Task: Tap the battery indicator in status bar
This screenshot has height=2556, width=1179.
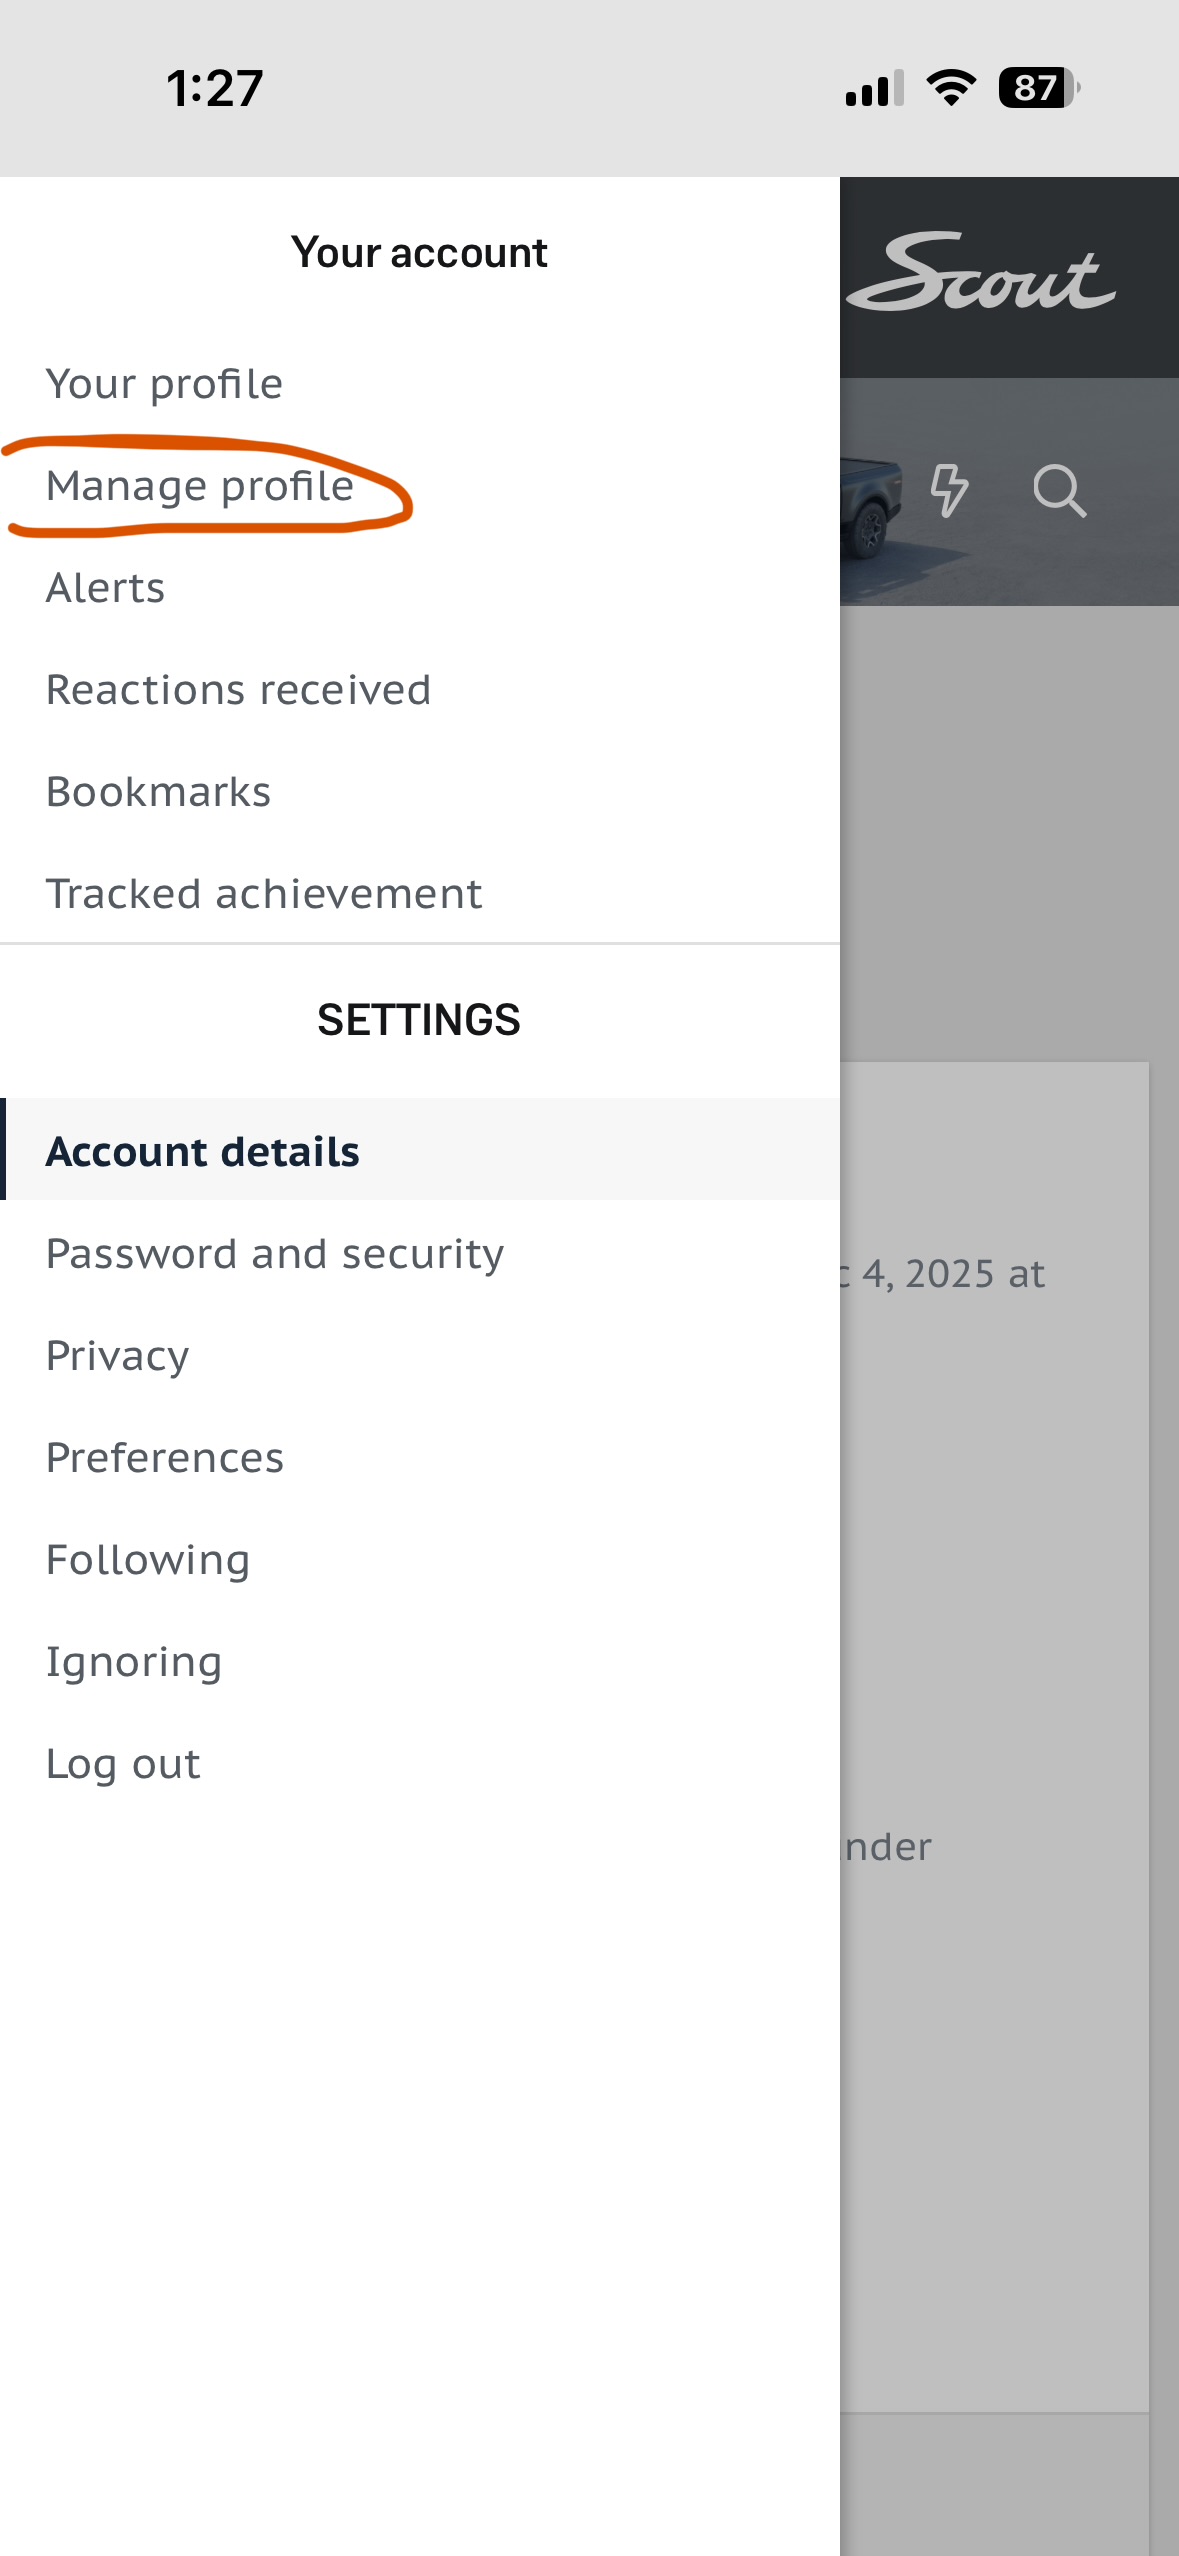Action: point(1038,88)
